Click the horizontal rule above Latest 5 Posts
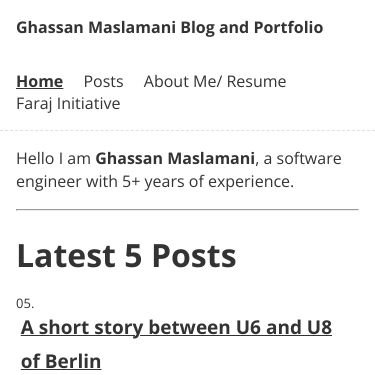Screen dimensions: 375x375 click(187, 210)
